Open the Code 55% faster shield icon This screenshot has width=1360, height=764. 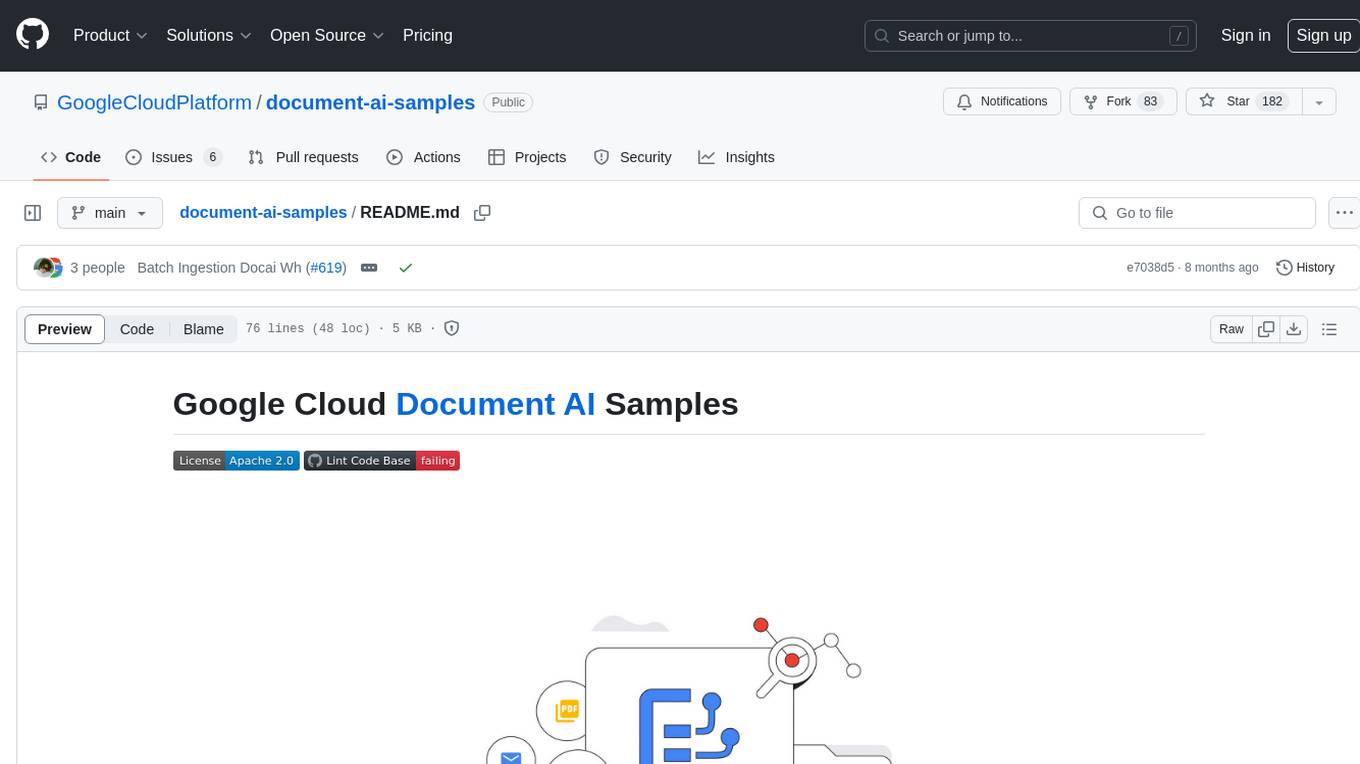pos(451,328)
